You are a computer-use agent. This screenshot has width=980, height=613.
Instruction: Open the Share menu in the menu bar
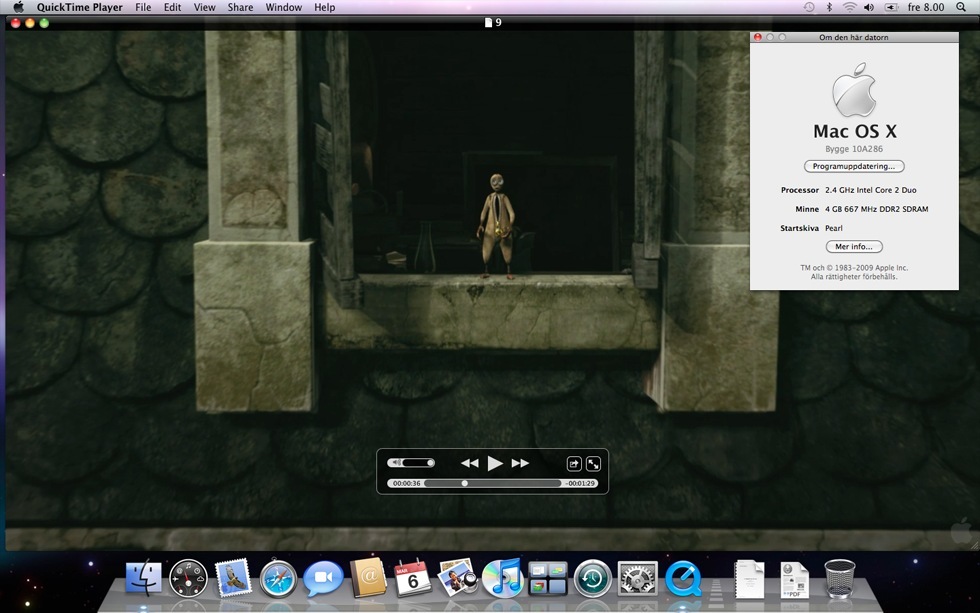240,7
